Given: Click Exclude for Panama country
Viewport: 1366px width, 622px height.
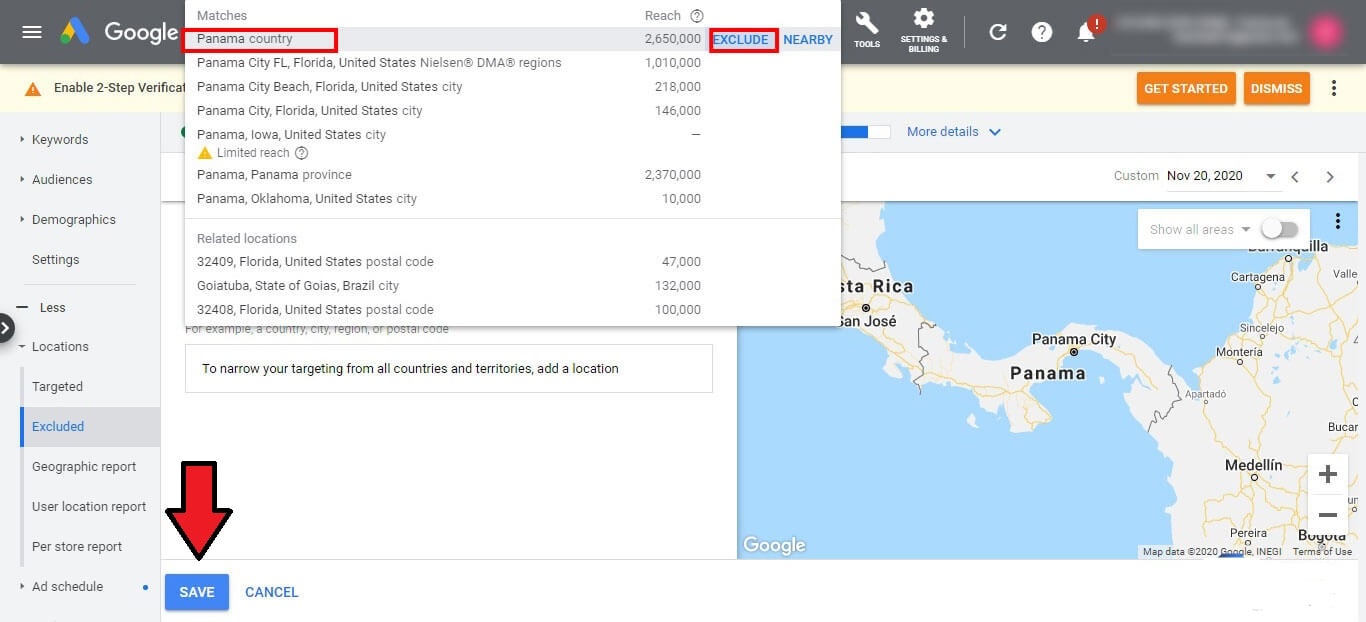Looking at the screenshot, I should [741, 40].
